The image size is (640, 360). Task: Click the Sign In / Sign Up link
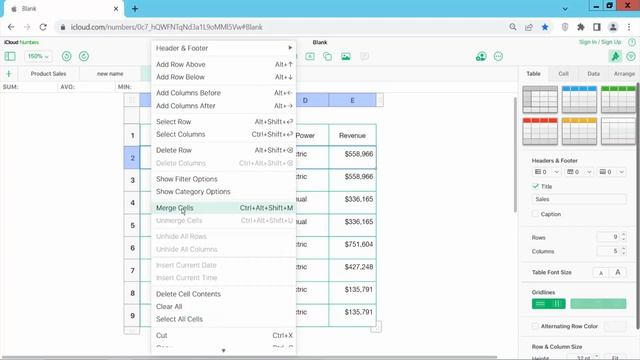point(600,42)
